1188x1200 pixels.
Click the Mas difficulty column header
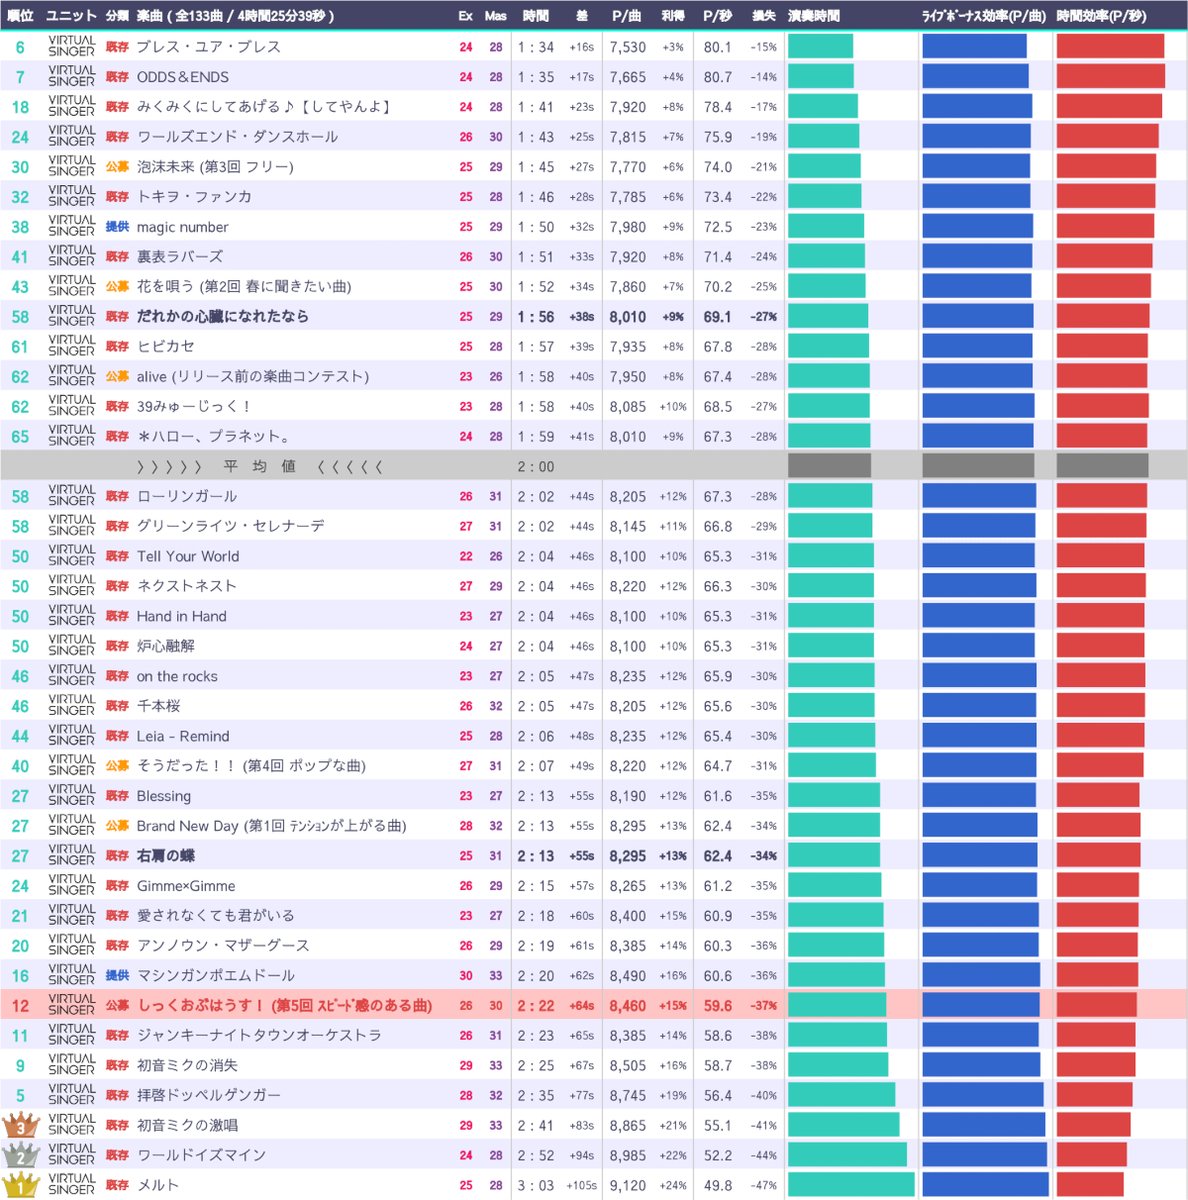point(496,16)
